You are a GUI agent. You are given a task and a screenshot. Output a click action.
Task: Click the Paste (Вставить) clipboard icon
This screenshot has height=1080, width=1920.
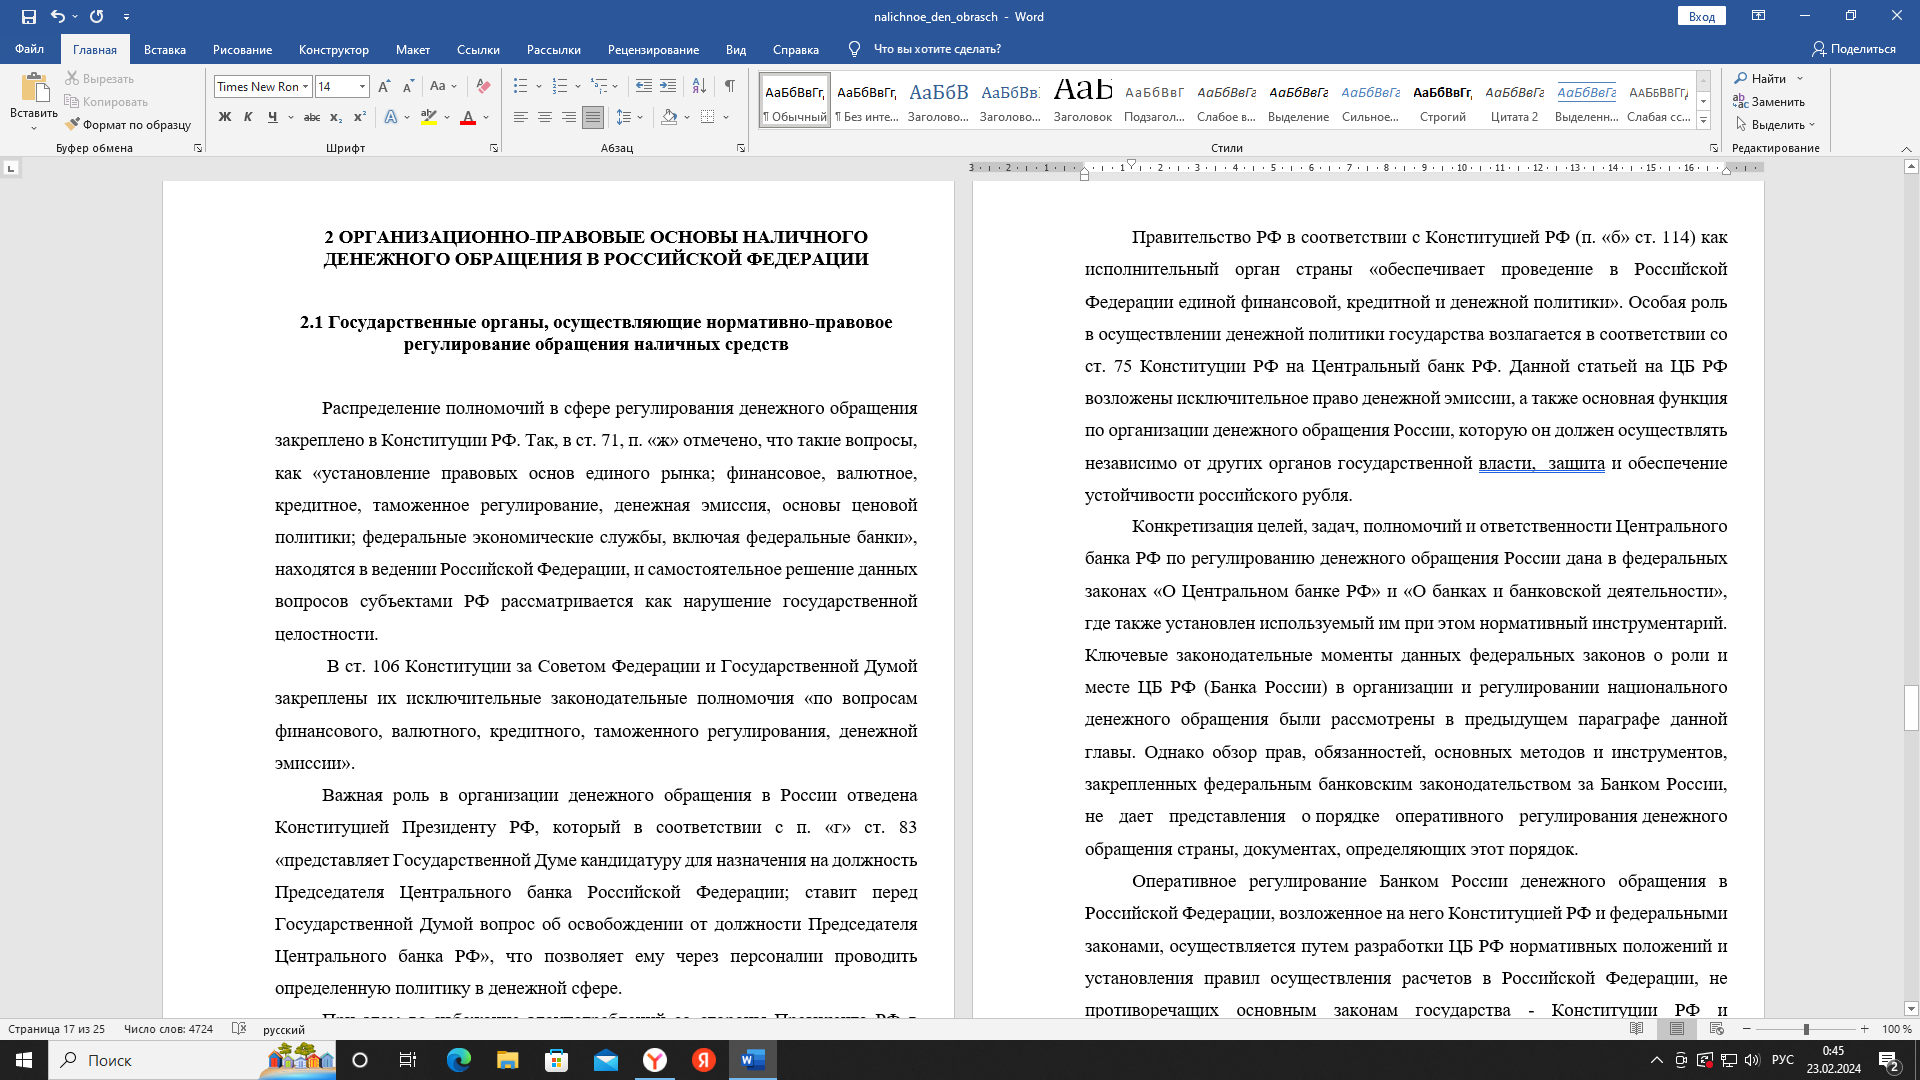tap(34, 88)
